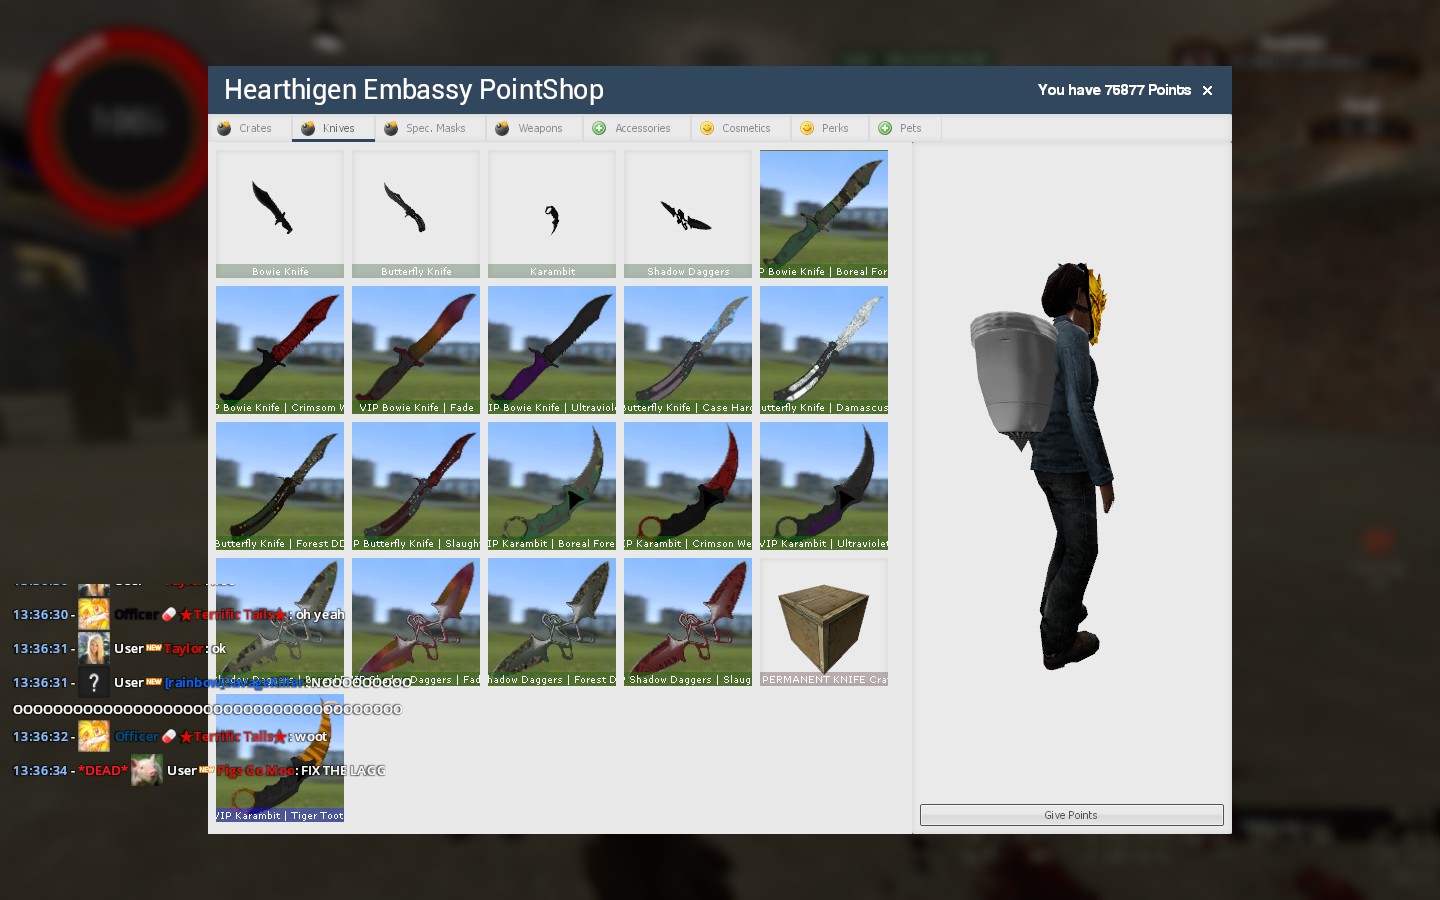This screenshot has height=900, width=1440.
Task: Click the pig avatar in chat
Action: click(x=146, y=770)
